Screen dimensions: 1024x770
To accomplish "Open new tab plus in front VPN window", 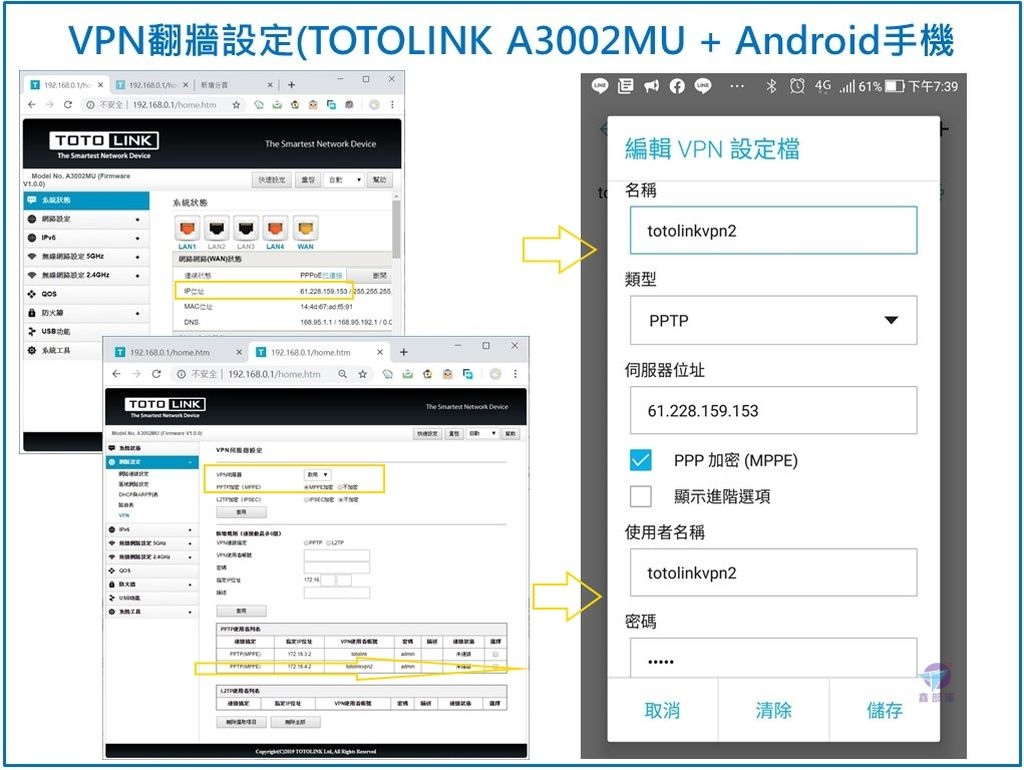I will coord(404,352).
